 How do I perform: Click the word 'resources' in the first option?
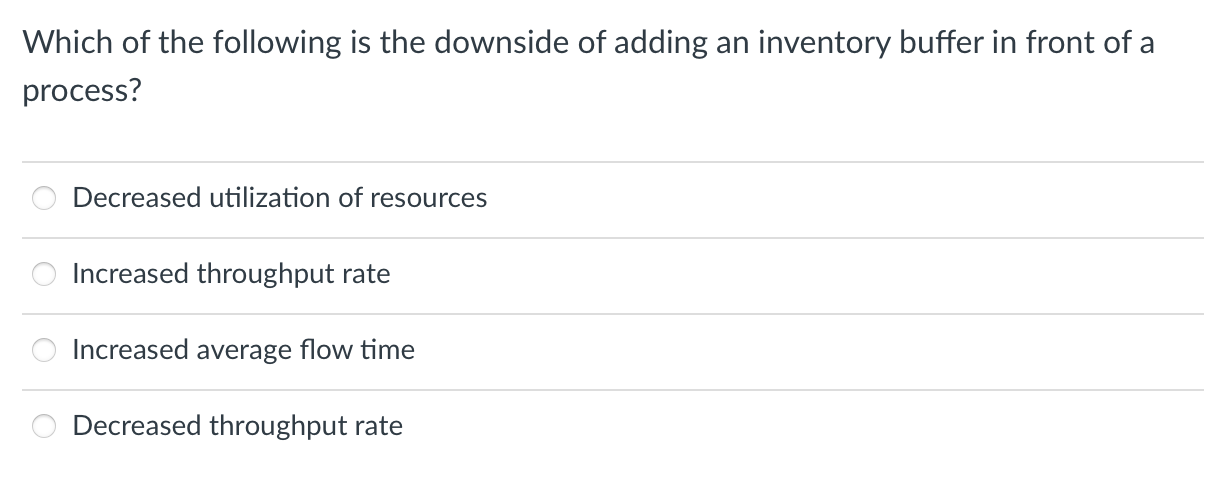tap(428, 198)
